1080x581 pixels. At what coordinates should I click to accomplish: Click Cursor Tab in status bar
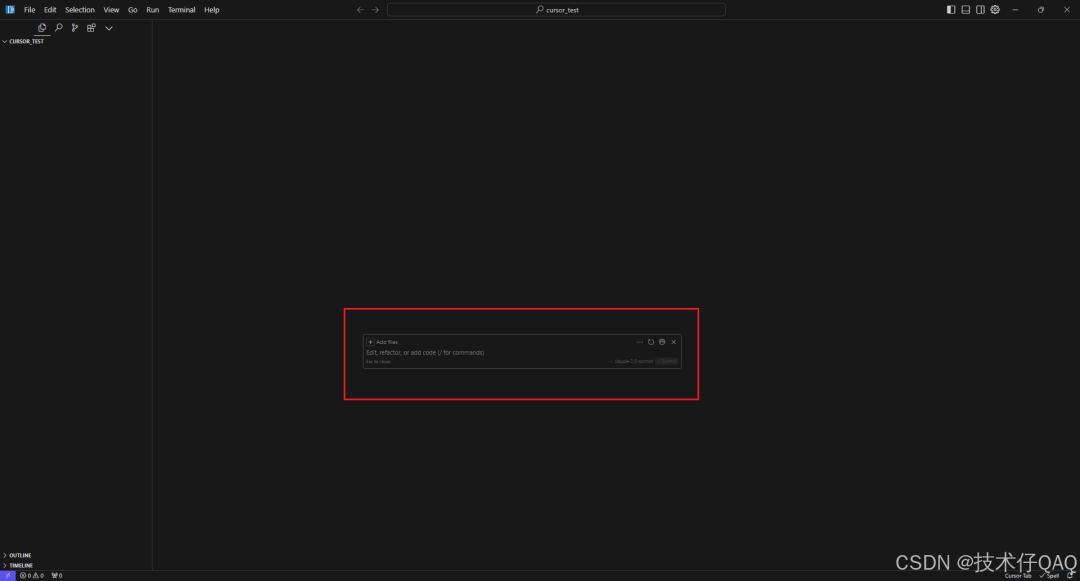coord(1018,575)
